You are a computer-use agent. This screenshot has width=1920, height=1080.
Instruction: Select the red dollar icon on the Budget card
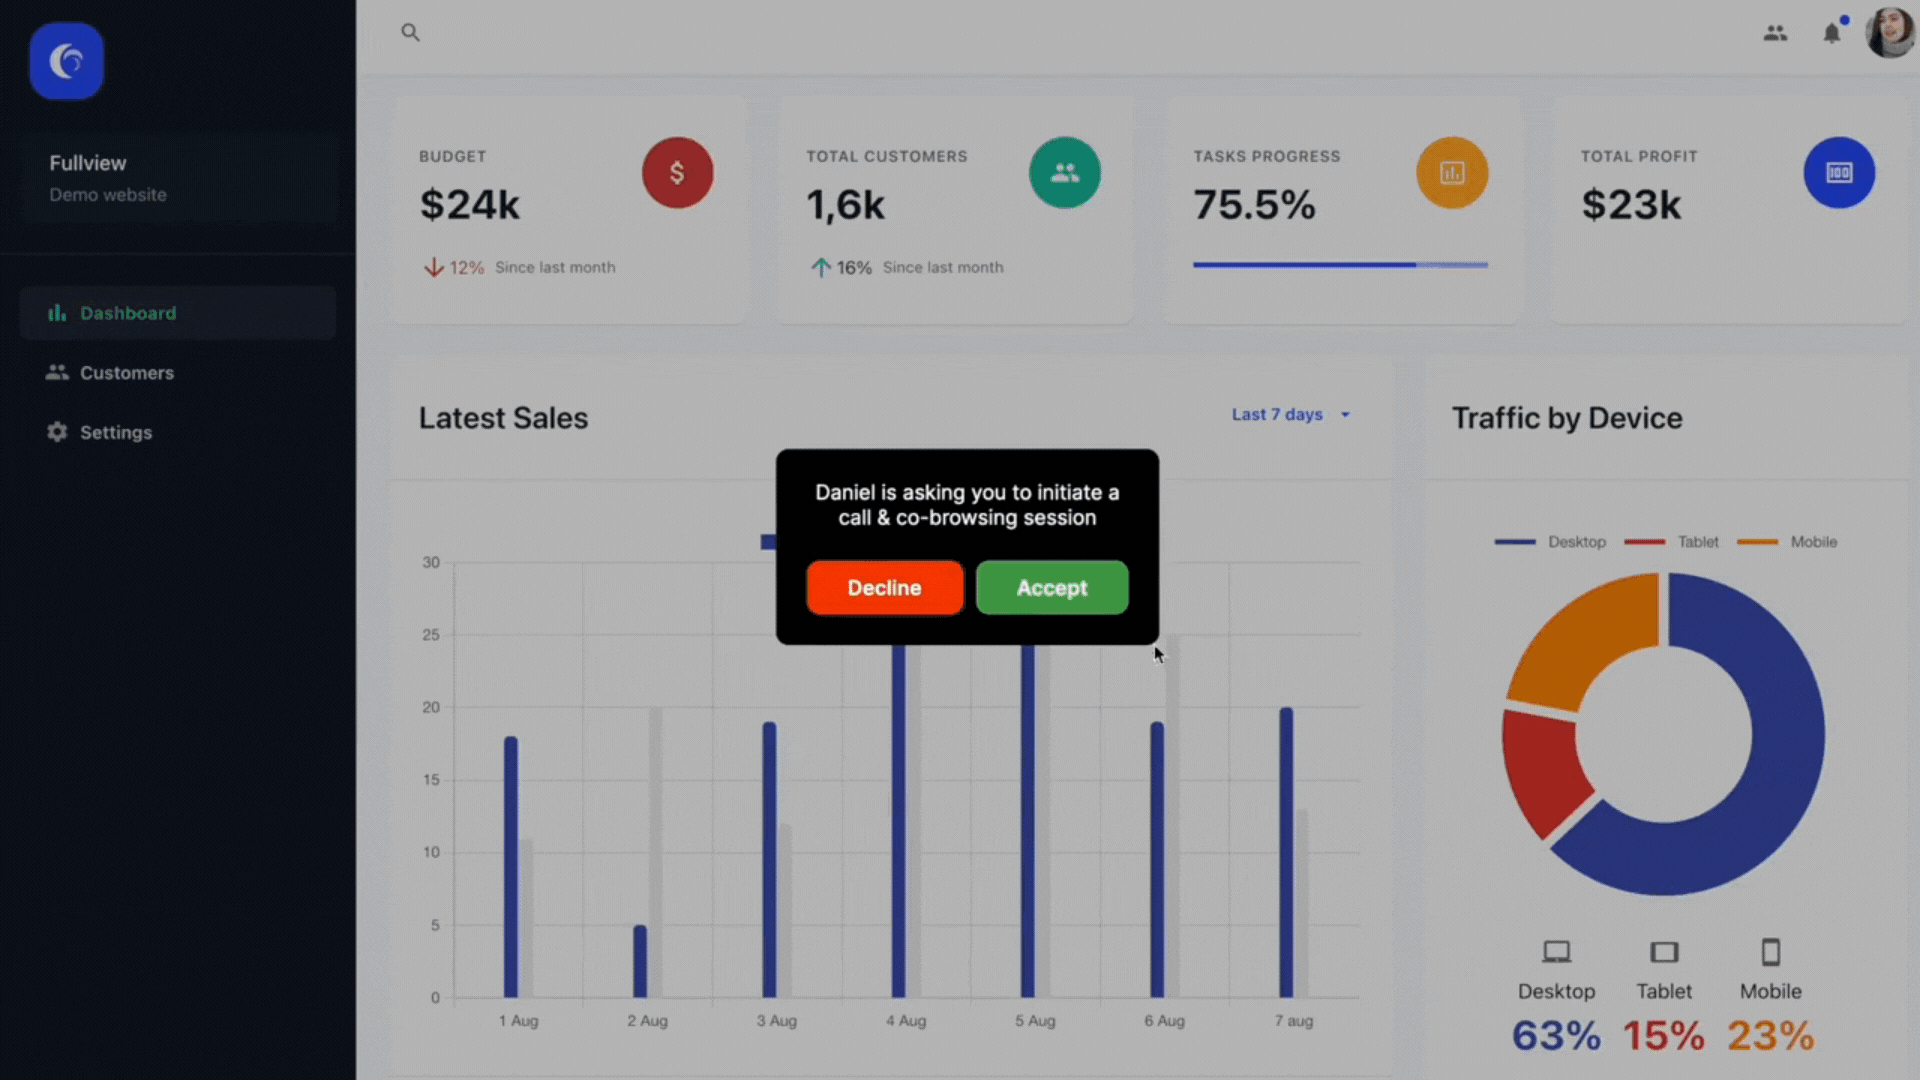pos(677,172)
